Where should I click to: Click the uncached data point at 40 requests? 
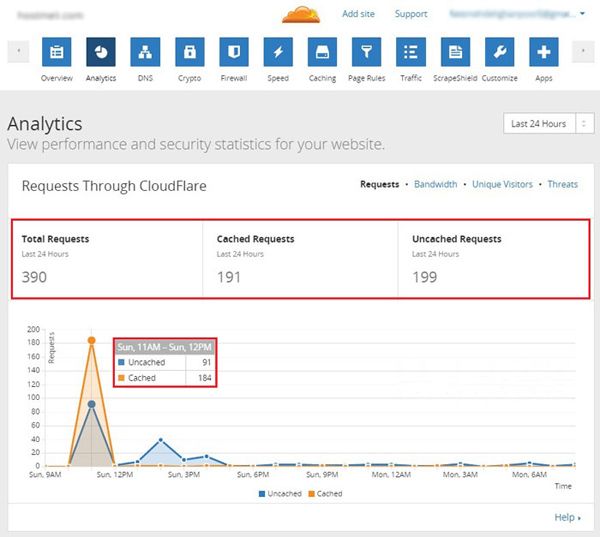(161, 440)
